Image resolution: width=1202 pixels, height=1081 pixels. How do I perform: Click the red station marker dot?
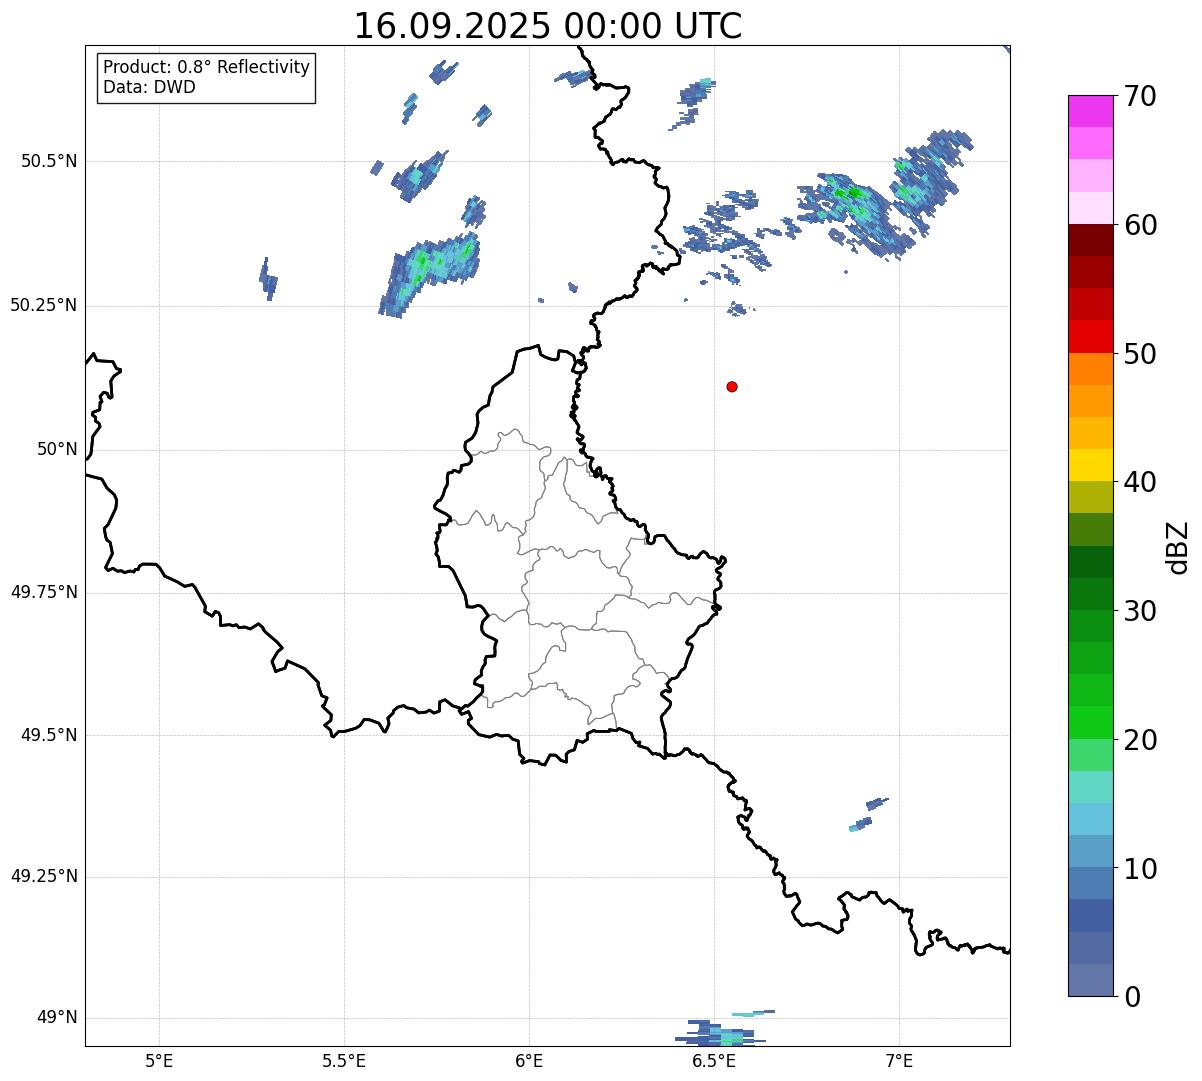[732, 386]
